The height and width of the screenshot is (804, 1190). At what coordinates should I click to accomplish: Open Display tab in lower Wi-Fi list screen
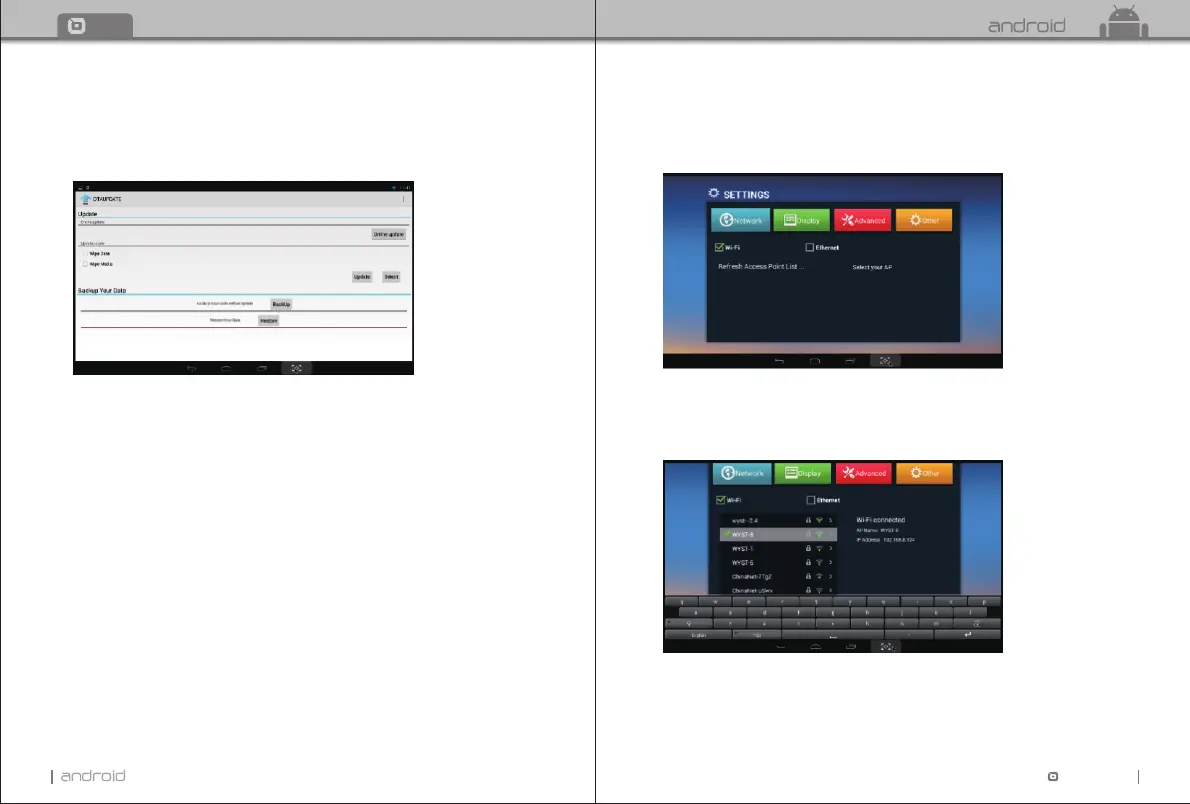pyautogui.click(x=802, y=473)
